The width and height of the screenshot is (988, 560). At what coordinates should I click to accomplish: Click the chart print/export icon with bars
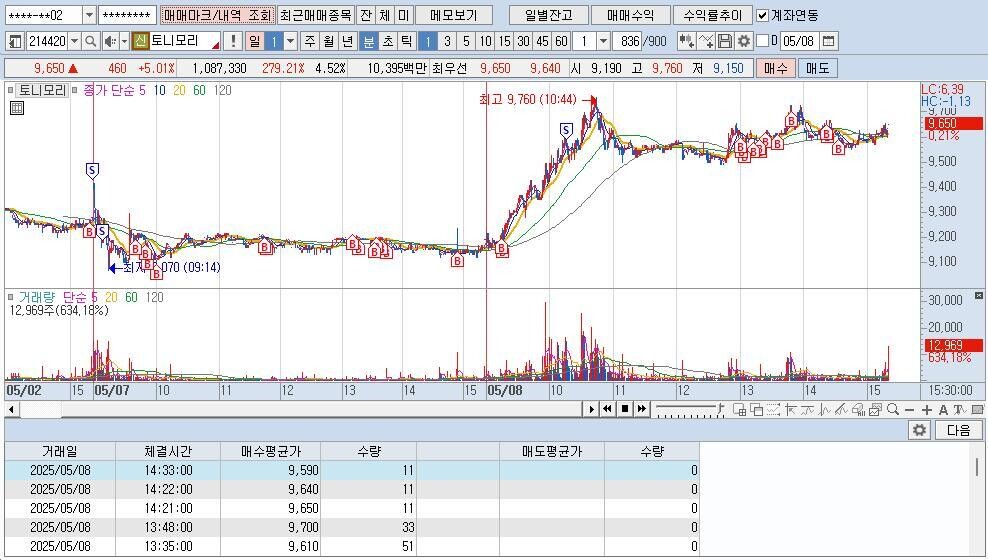859,409
